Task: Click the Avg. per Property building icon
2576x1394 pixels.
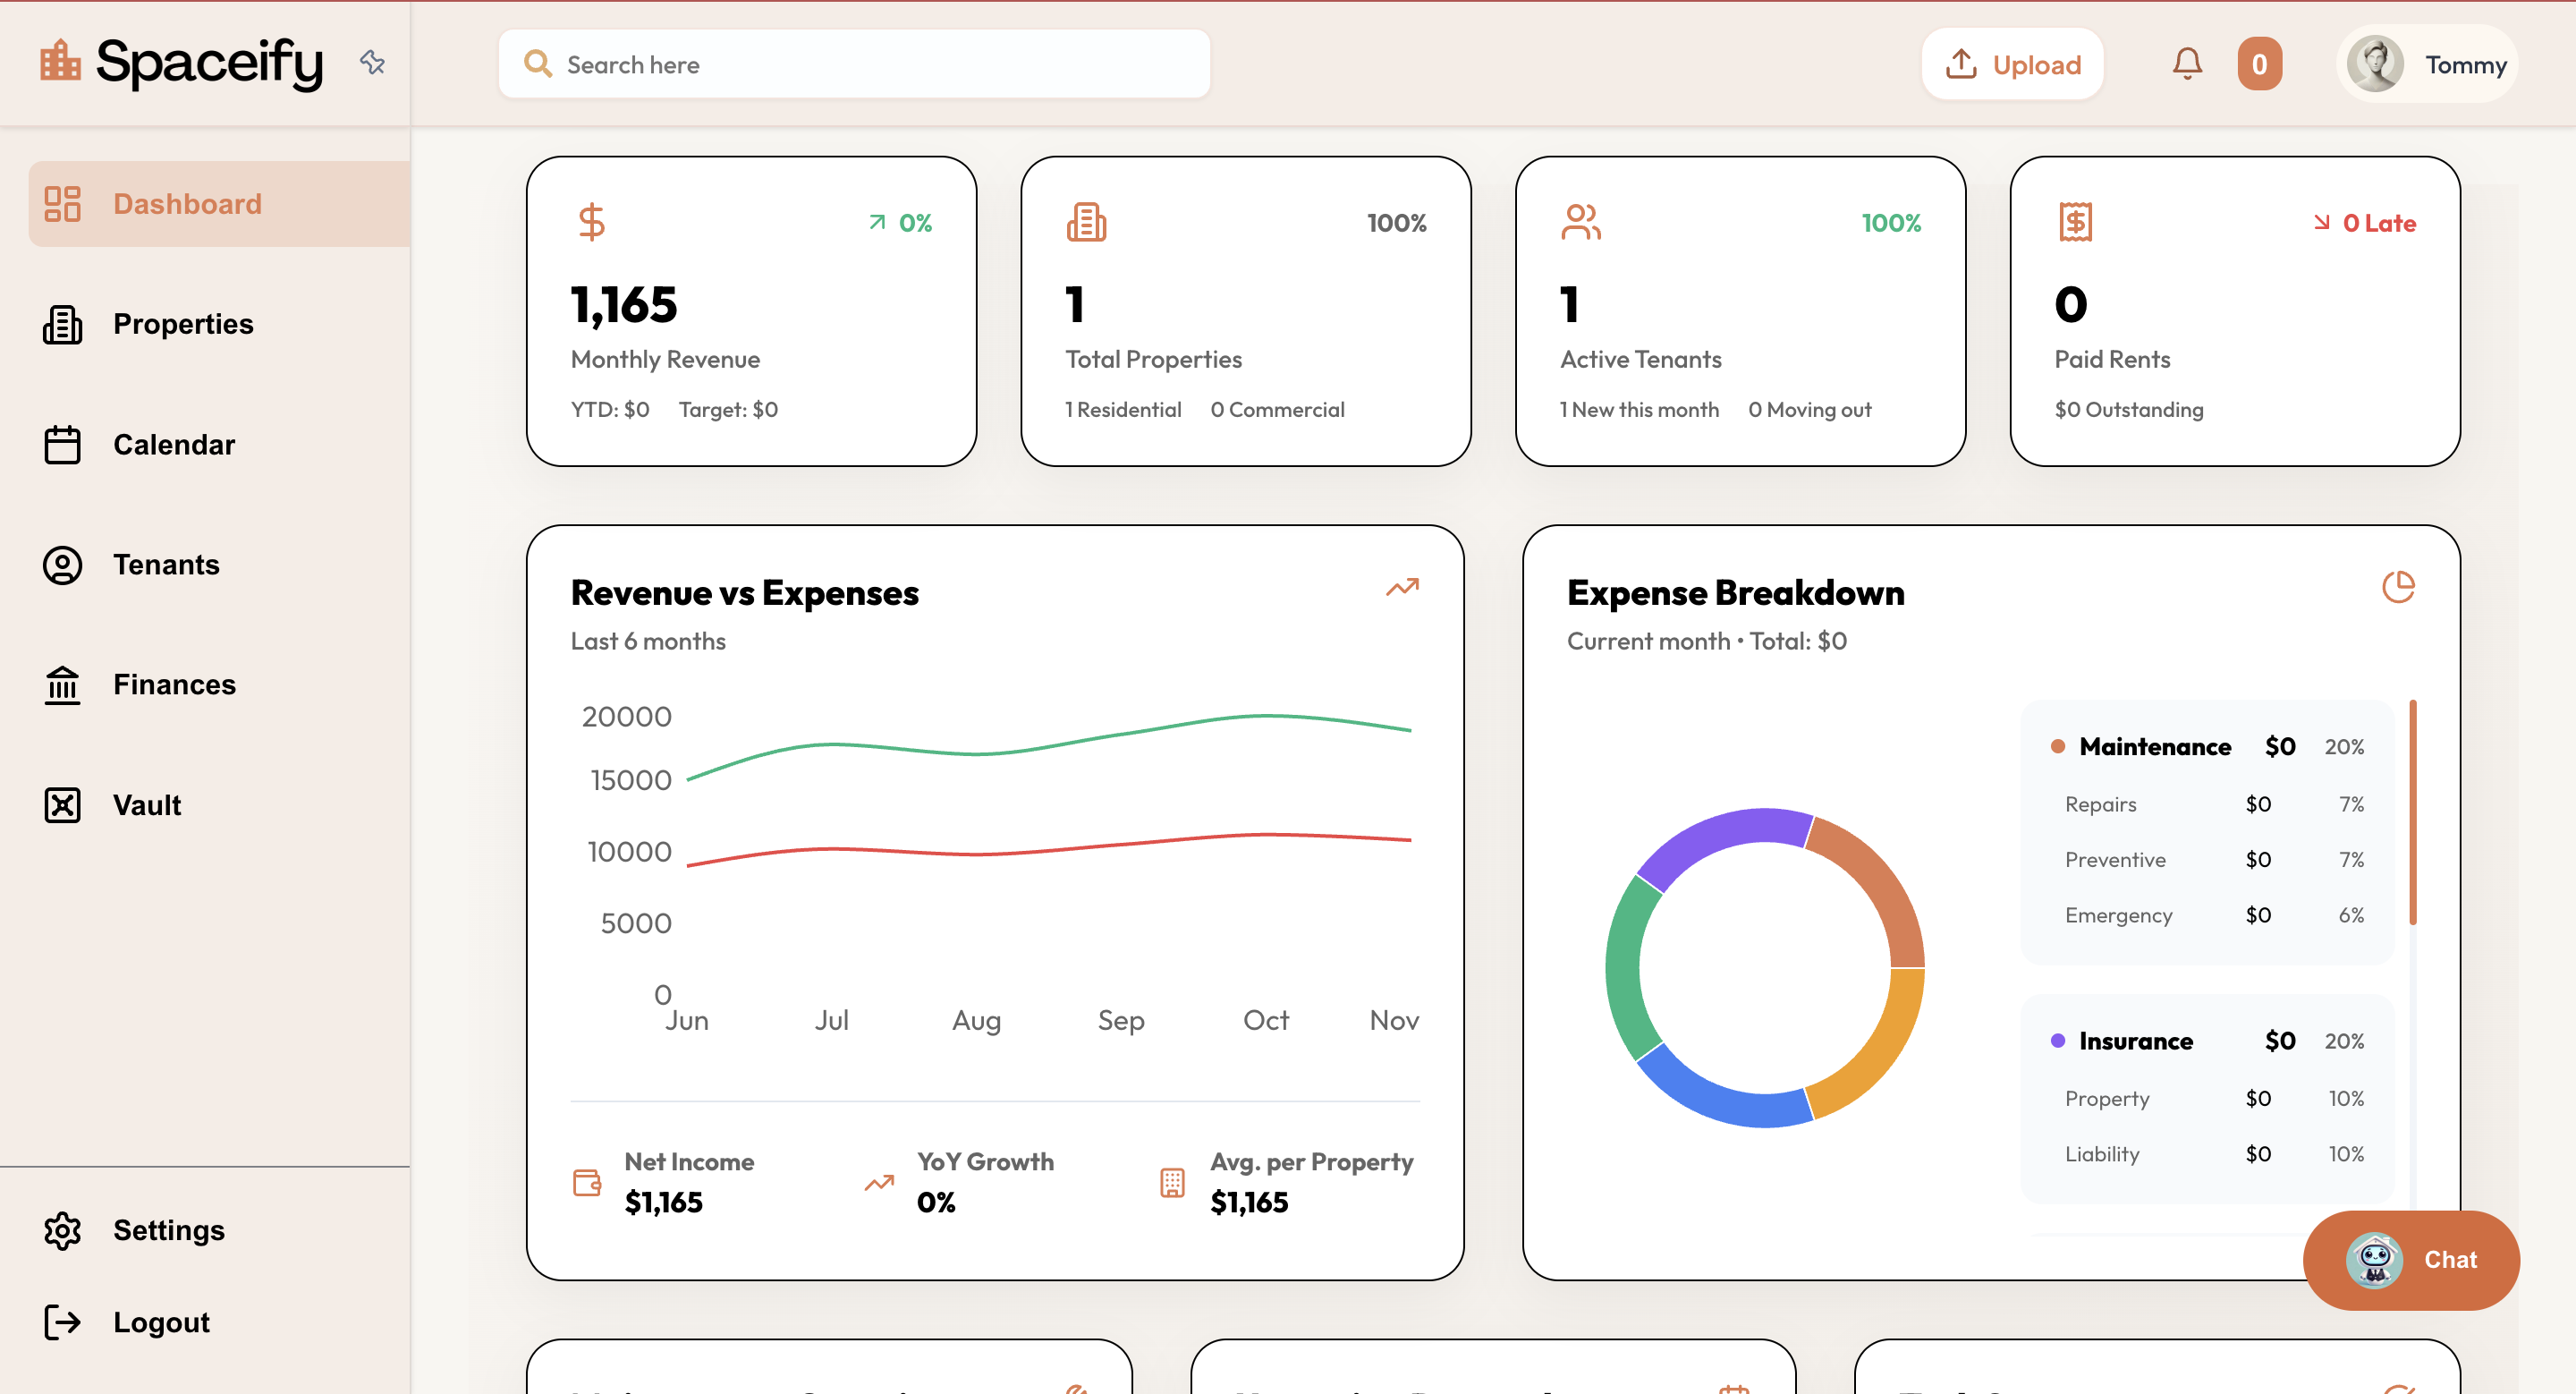Action: click(1172, 1183)
